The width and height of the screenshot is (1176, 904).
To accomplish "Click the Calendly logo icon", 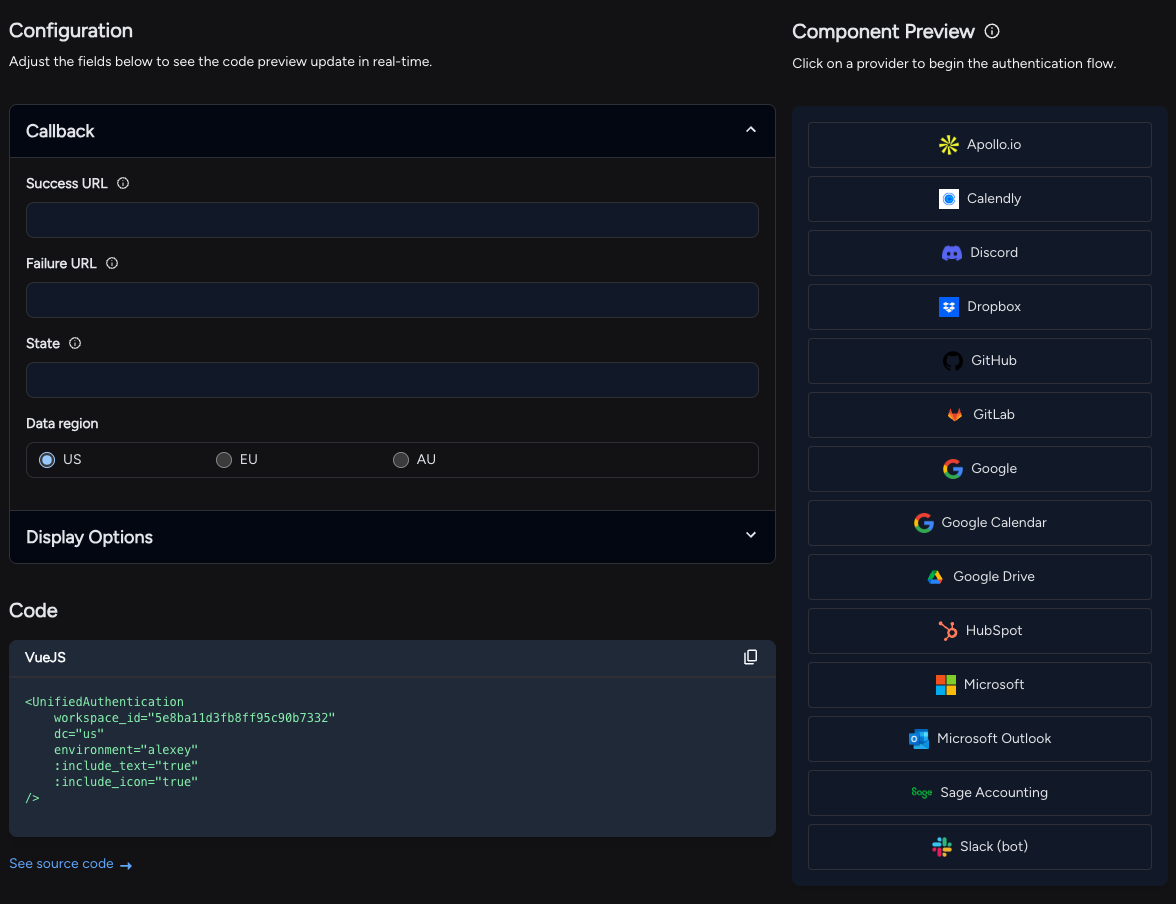I will pos(949,199).
